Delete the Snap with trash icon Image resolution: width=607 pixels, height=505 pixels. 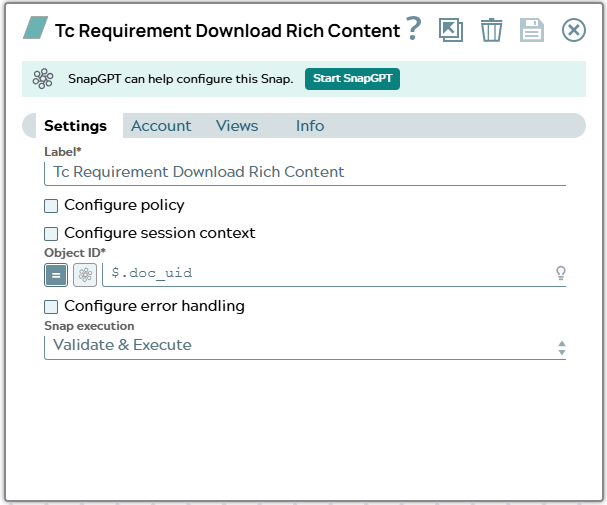pos(491,30)
